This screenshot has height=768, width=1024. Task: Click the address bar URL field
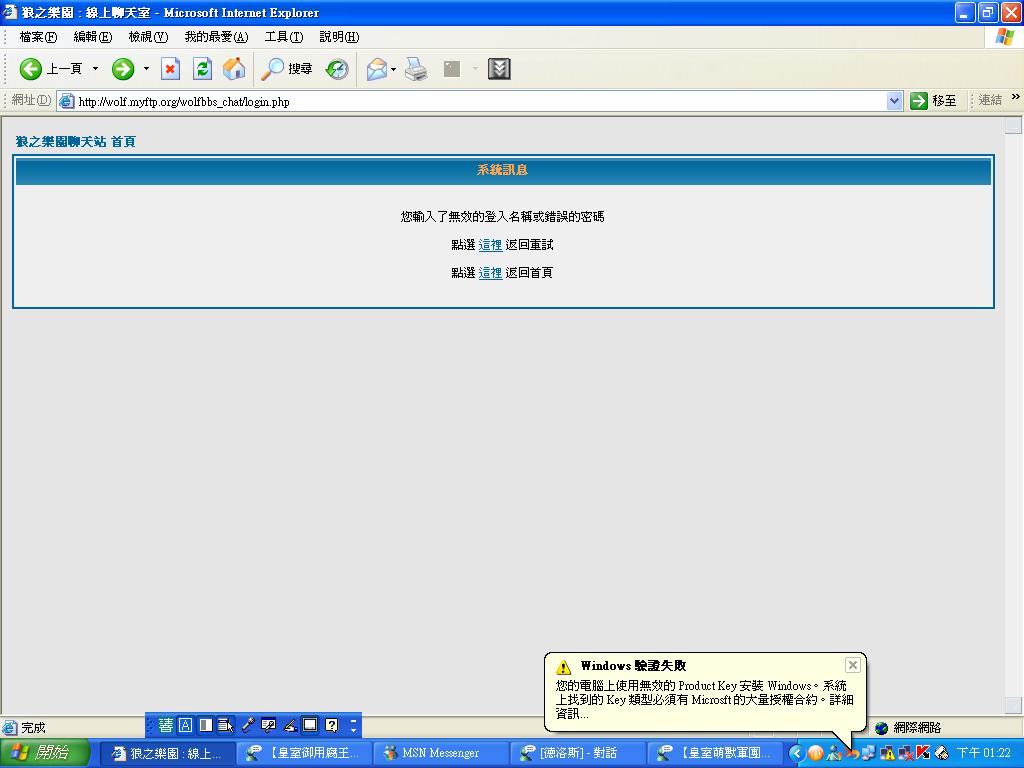(480, 101)
